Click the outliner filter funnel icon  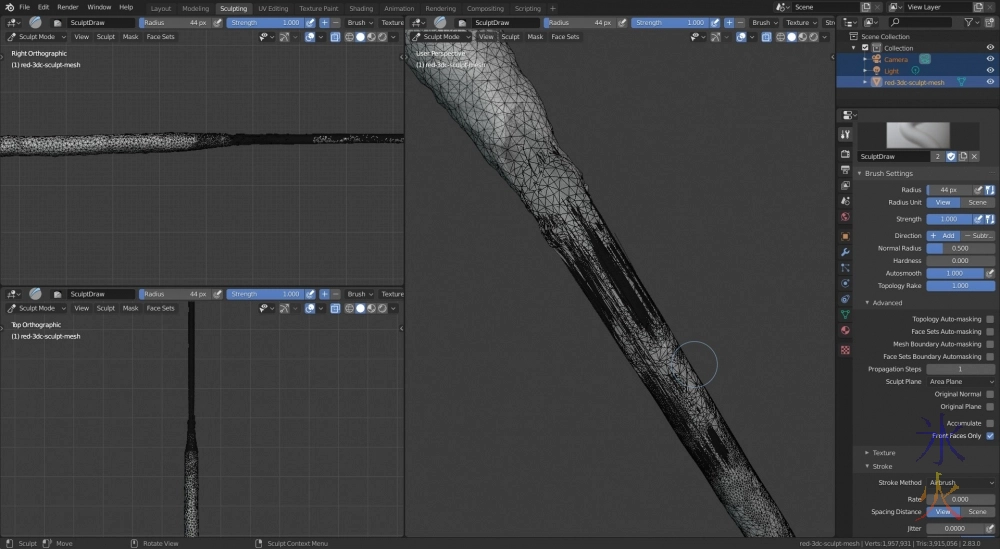pyautogui.click(x=970, y=22)
